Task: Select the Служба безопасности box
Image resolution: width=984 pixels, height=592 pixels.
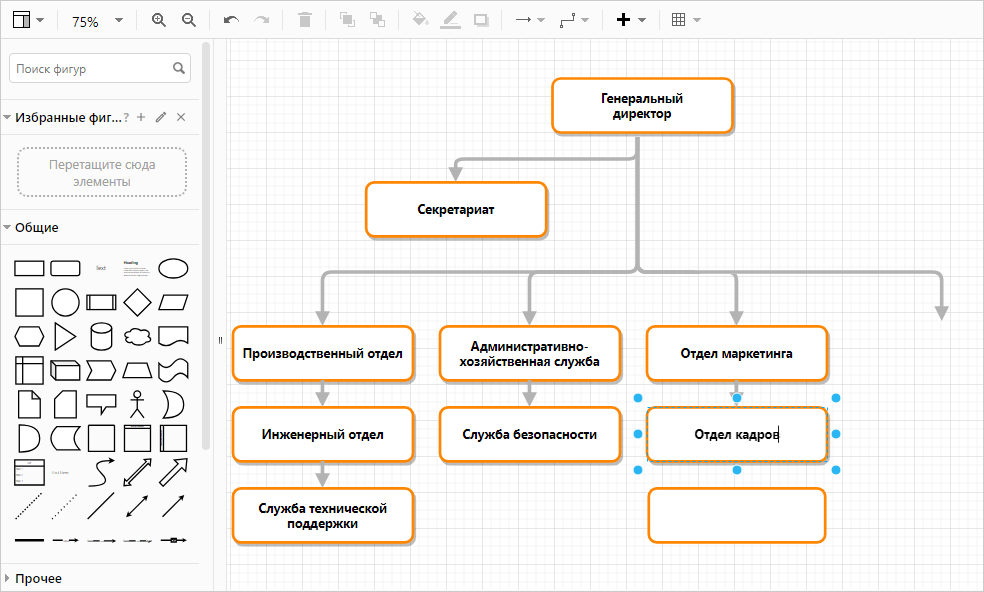Action: tap(530, 434)
